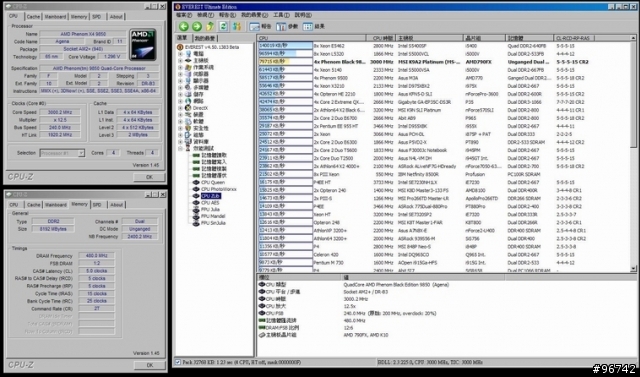Open About tab in bottom CPU-Z window
The image size is (640, 377).
pyautogui.click(x=116, y=205)
